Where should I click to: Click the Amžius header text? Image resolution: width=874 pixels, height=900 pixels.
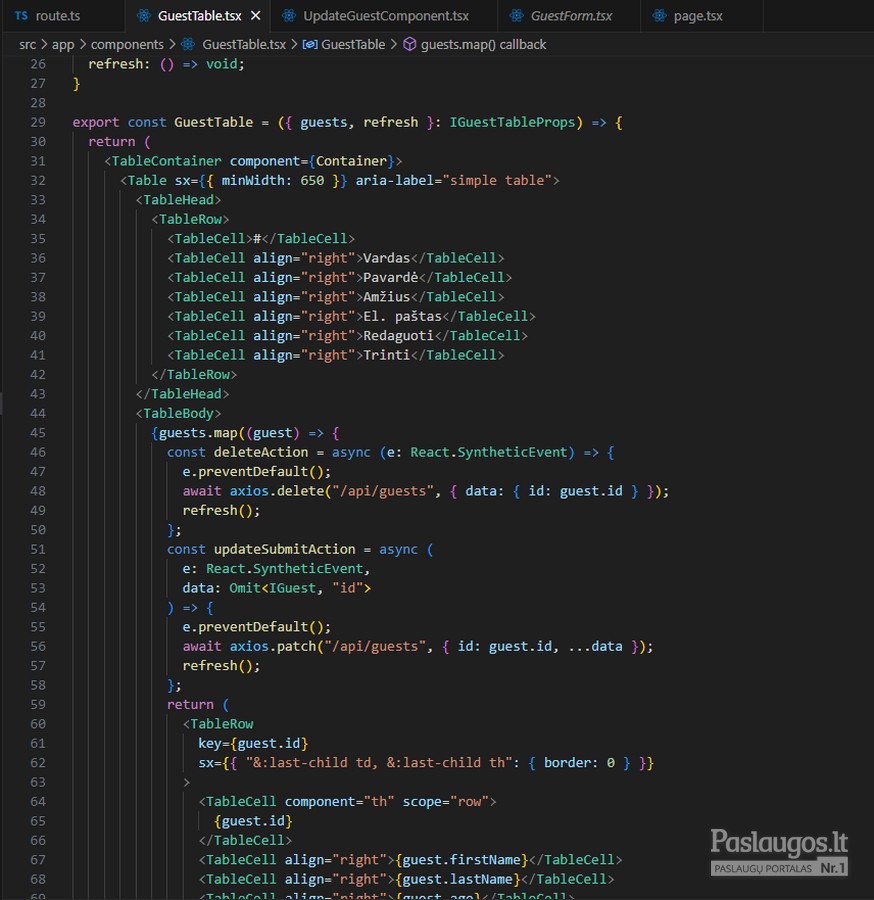click(x=387, y=297)
